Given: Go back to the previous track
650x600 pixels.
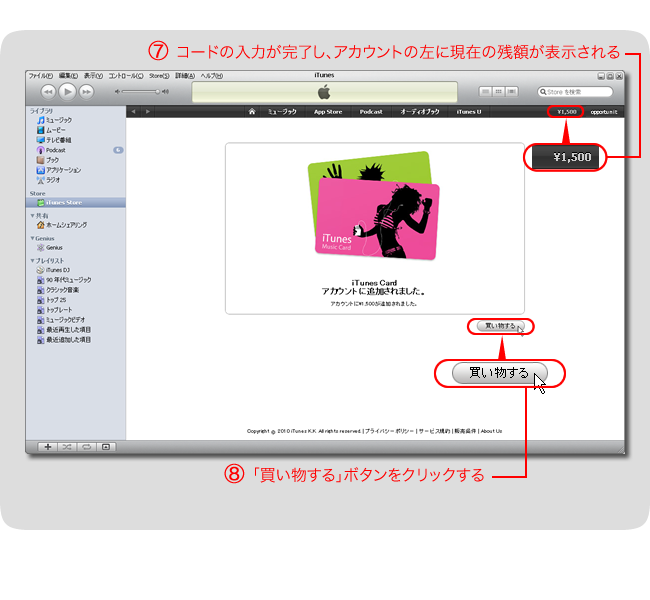Looking at the screenshot, I should pos(46,91).
